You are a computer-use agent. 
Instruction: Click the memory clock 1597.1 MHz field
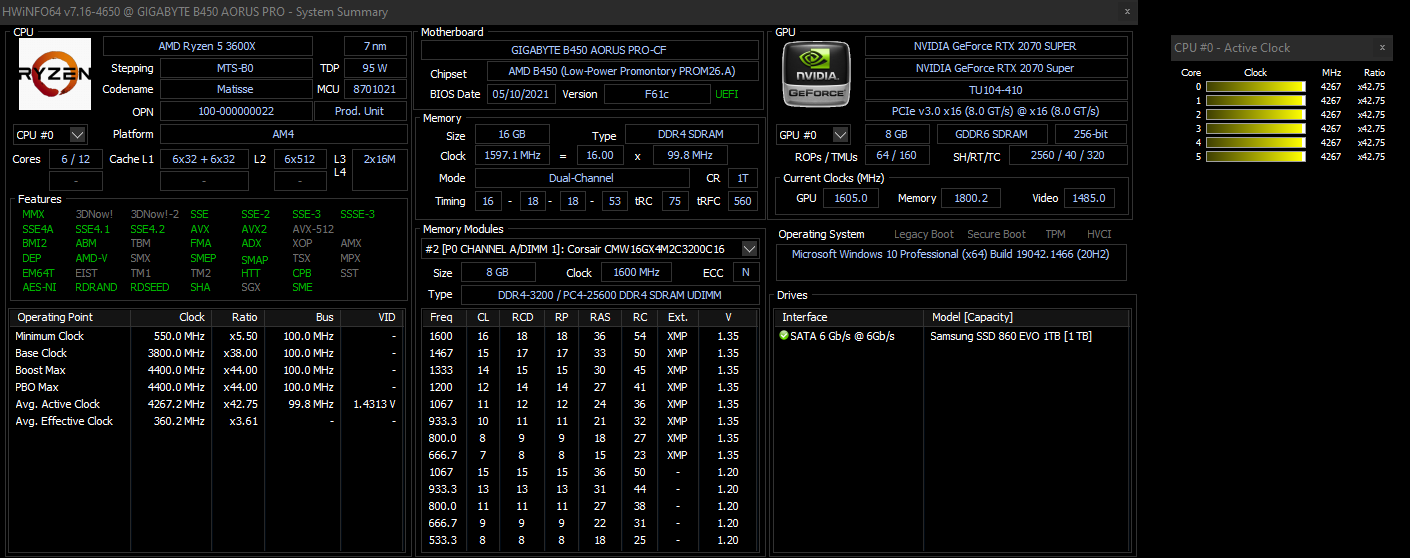coord(512,156)
